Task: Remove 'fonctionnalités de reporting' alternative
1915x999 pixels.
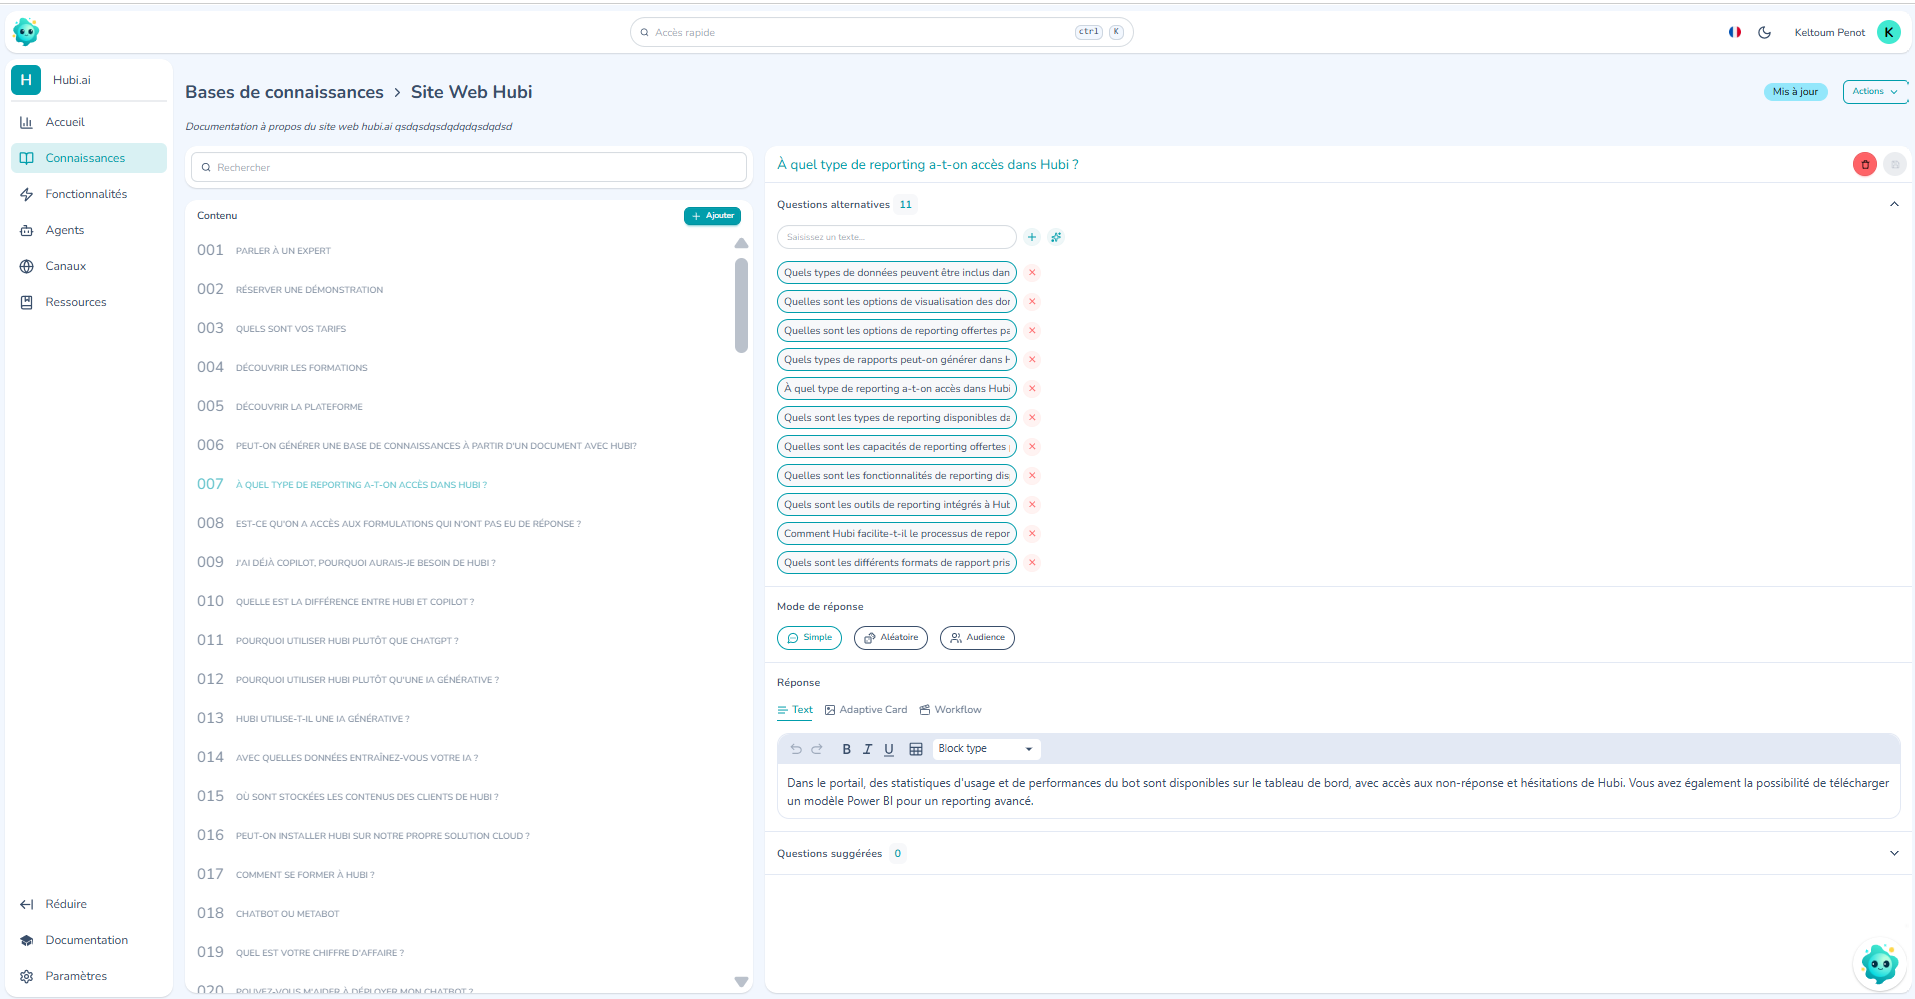Action: tap(1032, 475)
